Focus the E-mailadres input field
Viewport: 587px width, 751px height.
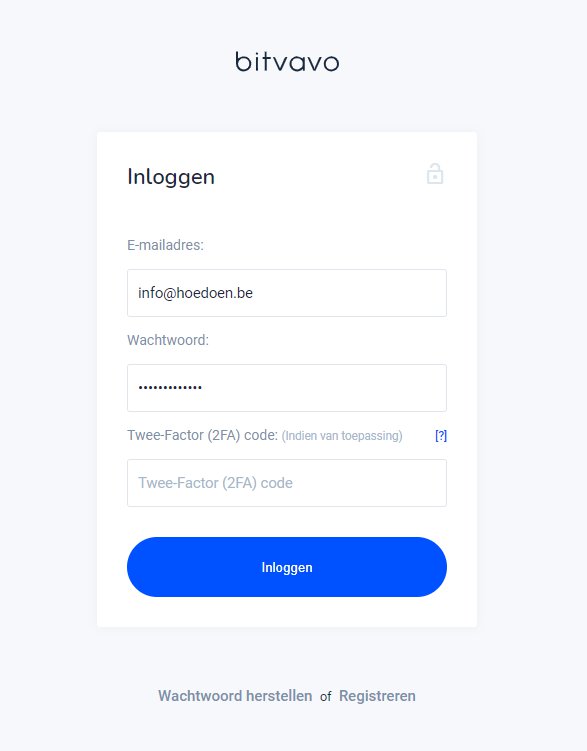tap(287, 293)
